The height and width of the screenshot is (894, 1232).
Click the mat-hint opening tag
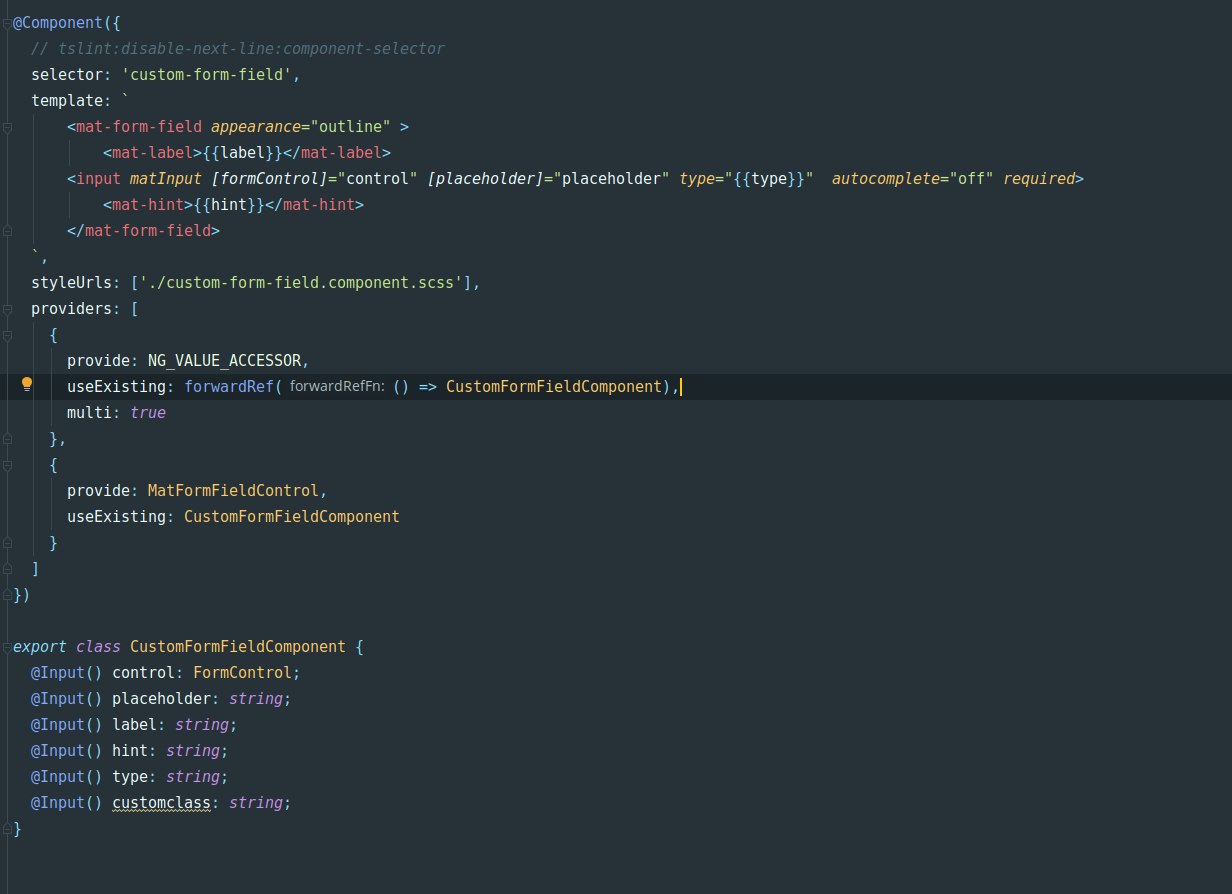click(141, 205)
